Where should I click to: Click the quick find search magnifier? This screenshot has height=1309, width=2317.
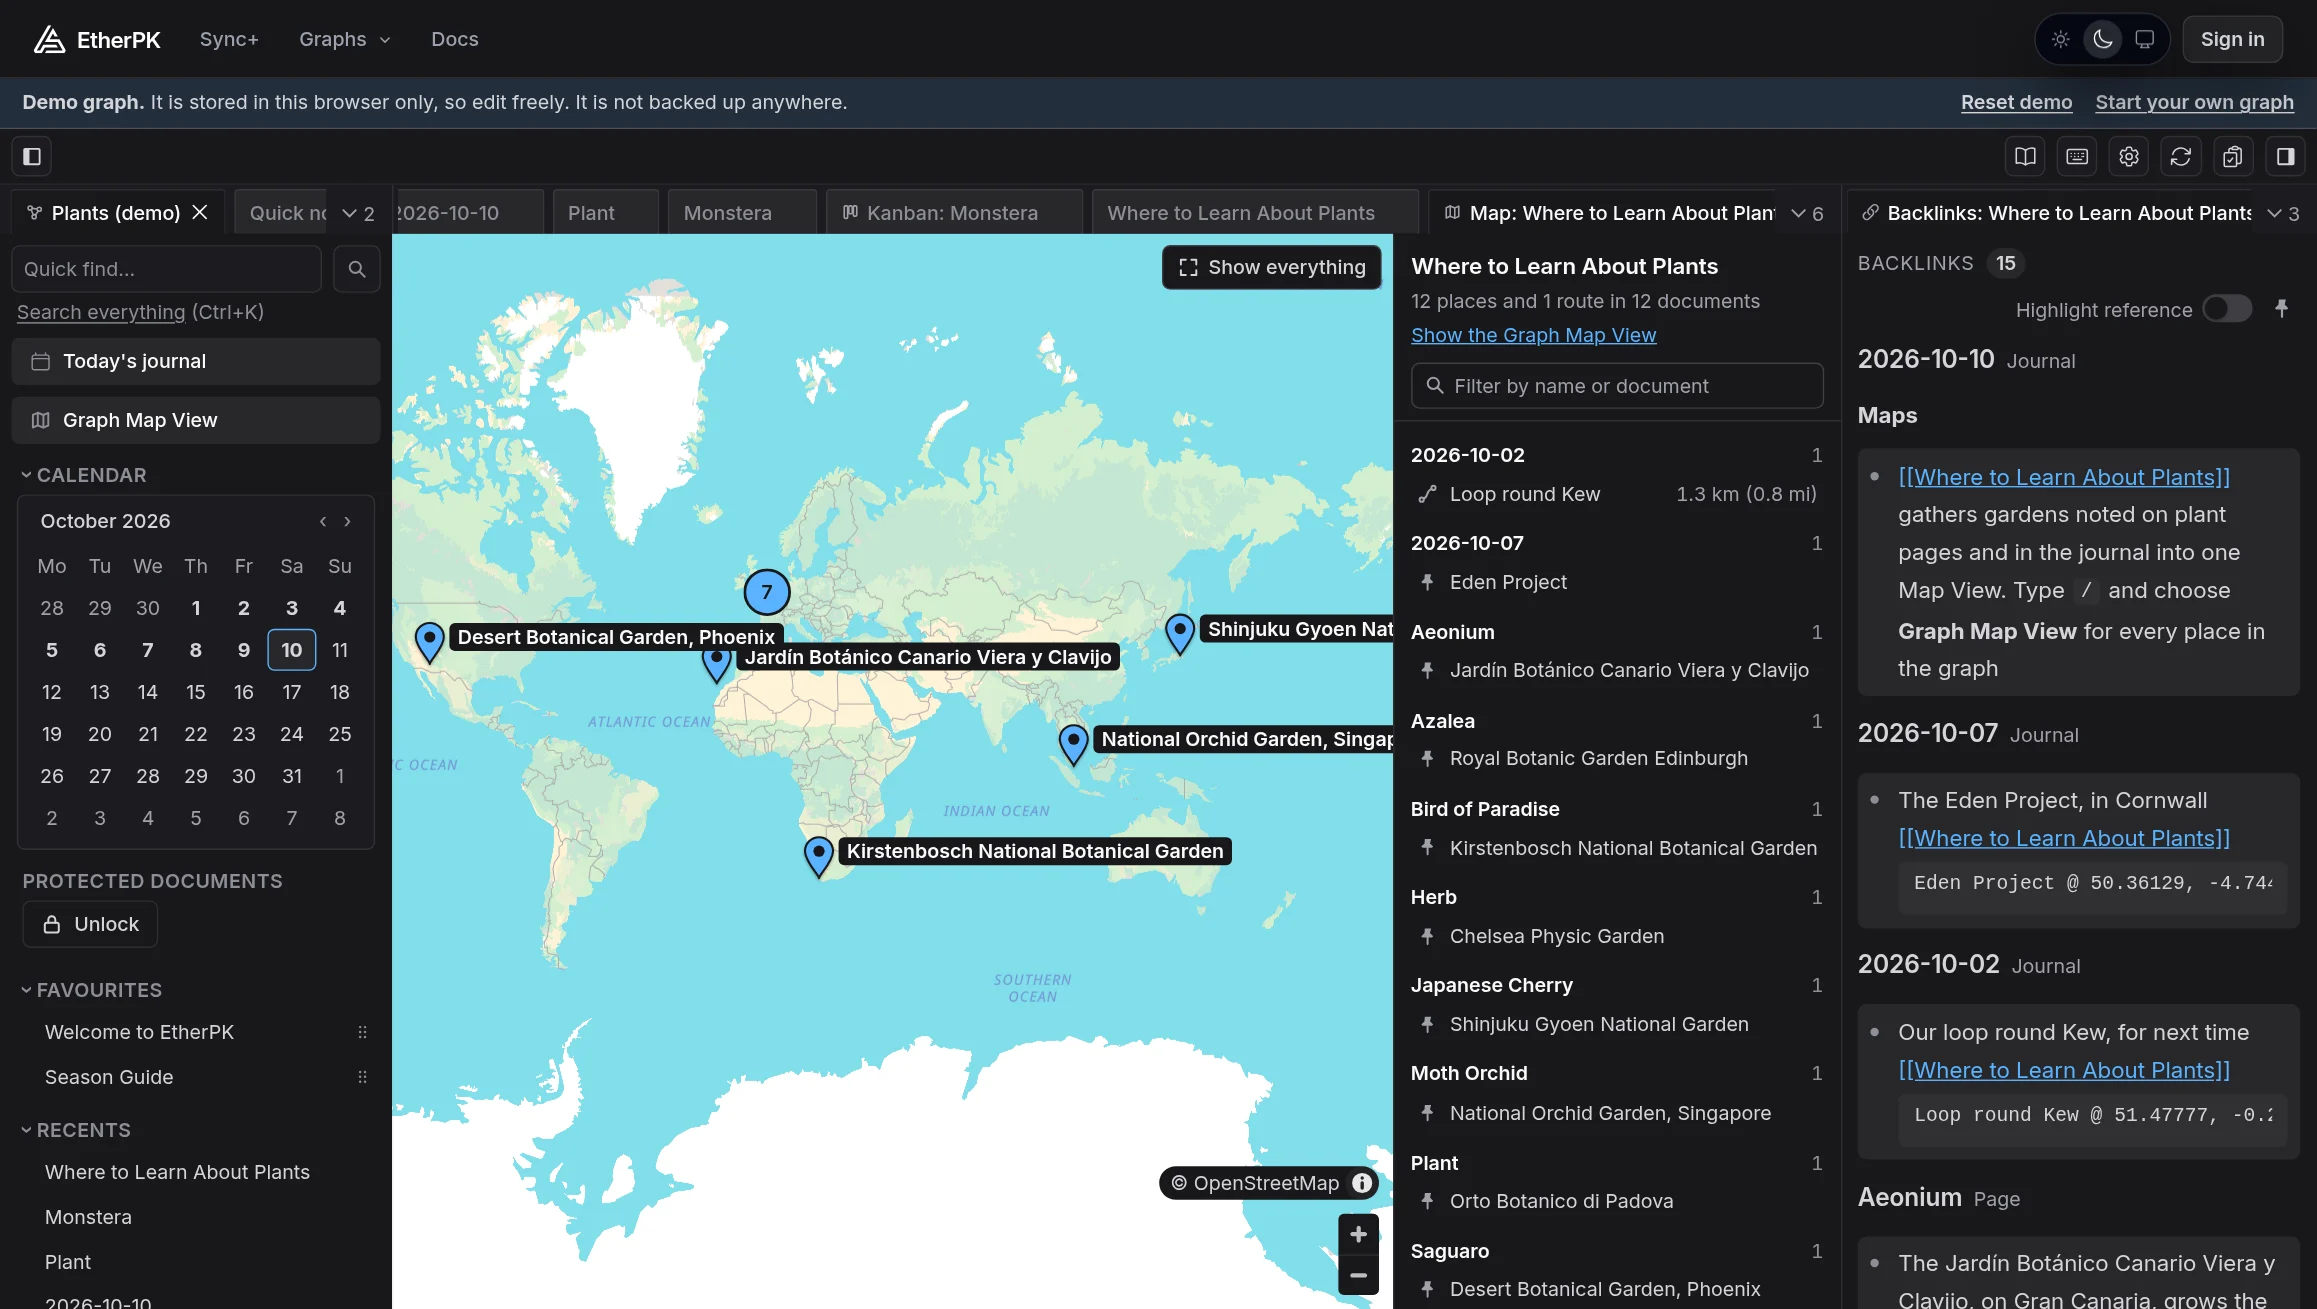(357, 269)
